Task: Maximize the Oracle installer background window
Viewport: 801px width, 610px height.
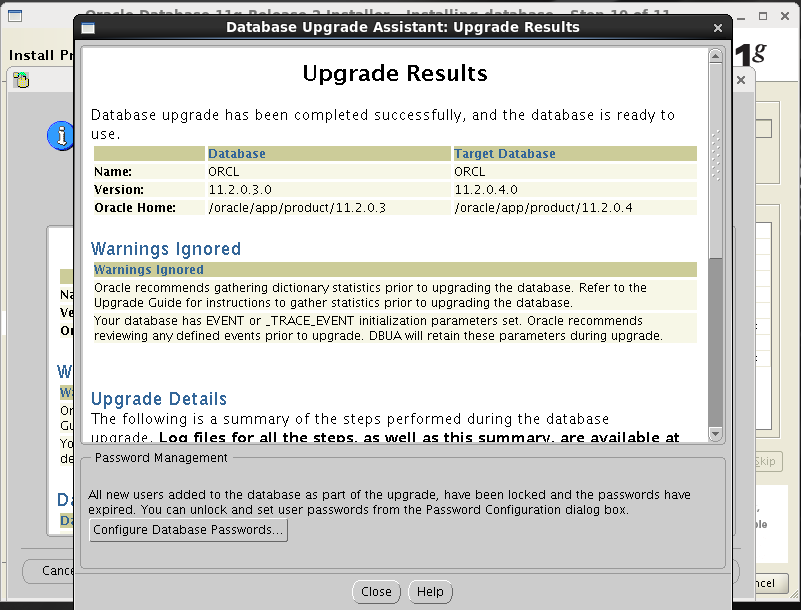Action: click(763, 16)
